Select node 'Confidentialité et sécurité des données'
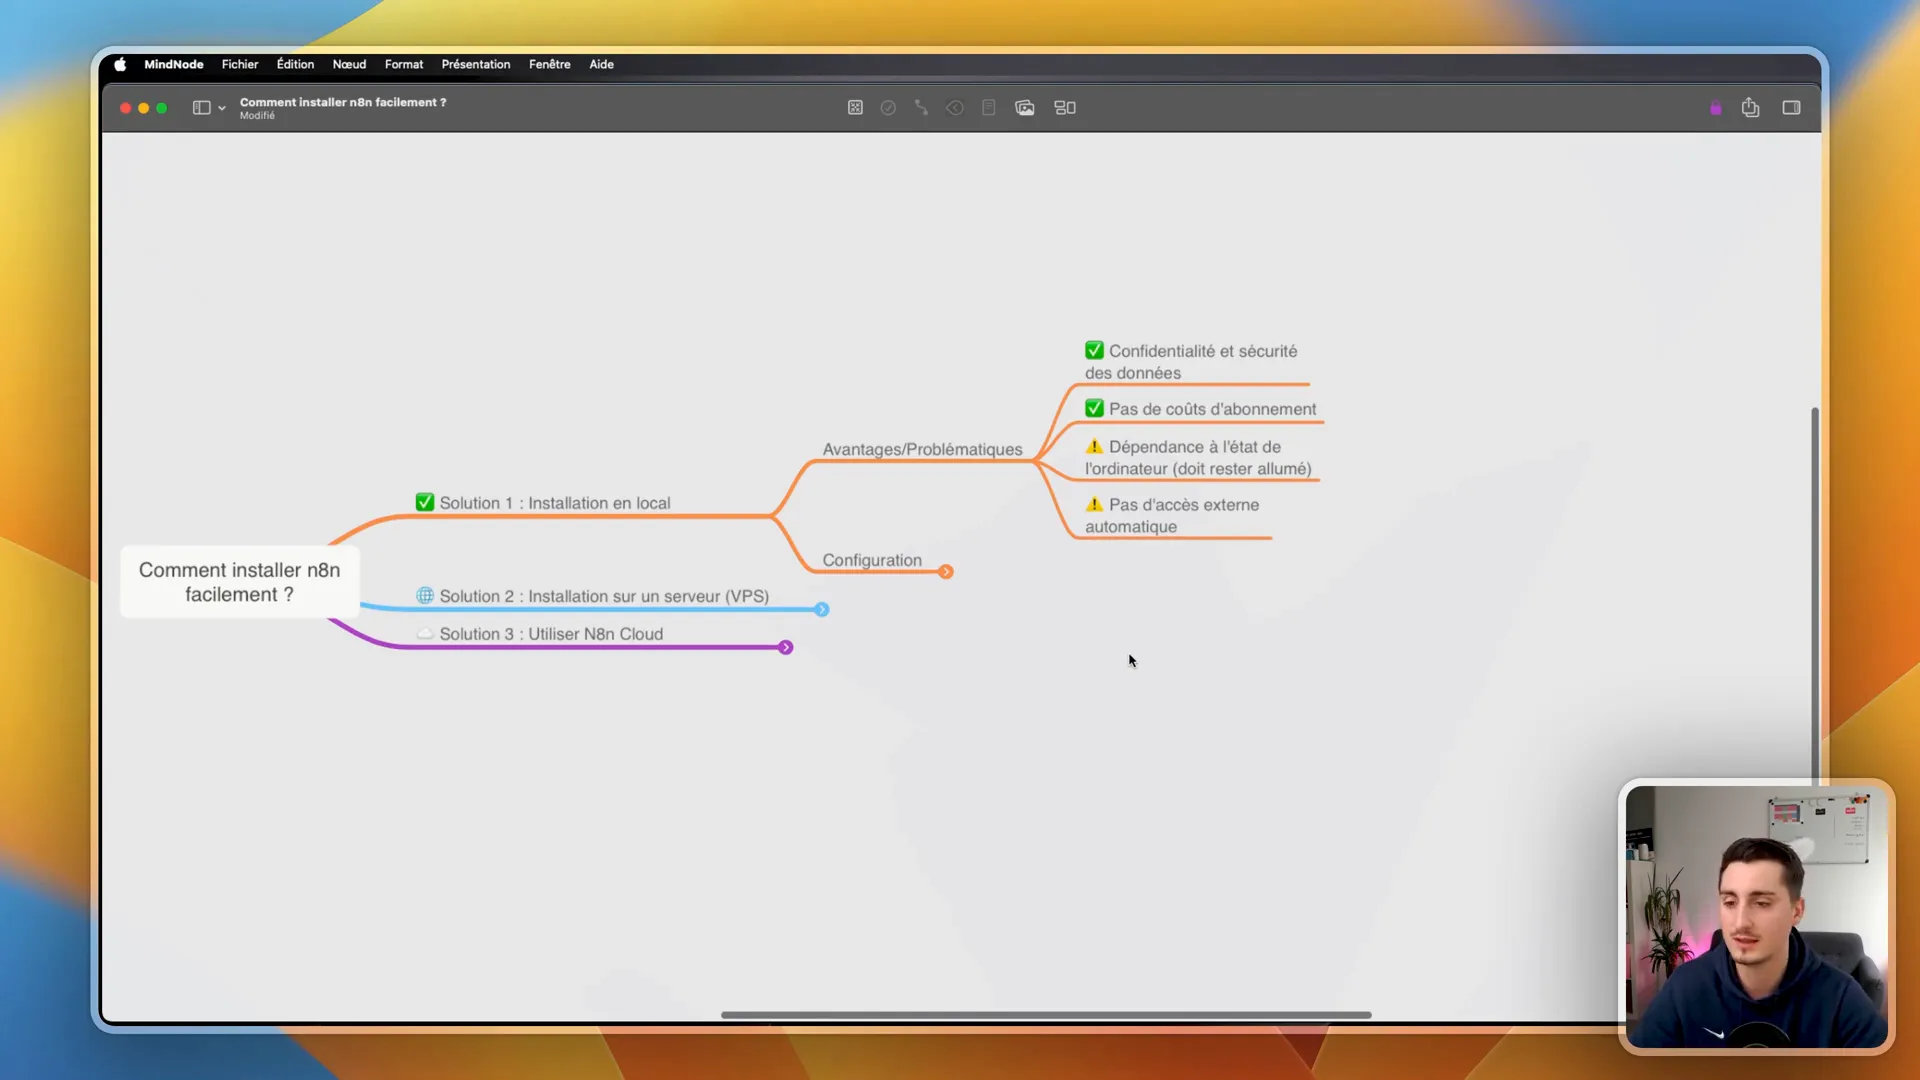This screenshot has width=1920, height=1080. [1191, 362]
